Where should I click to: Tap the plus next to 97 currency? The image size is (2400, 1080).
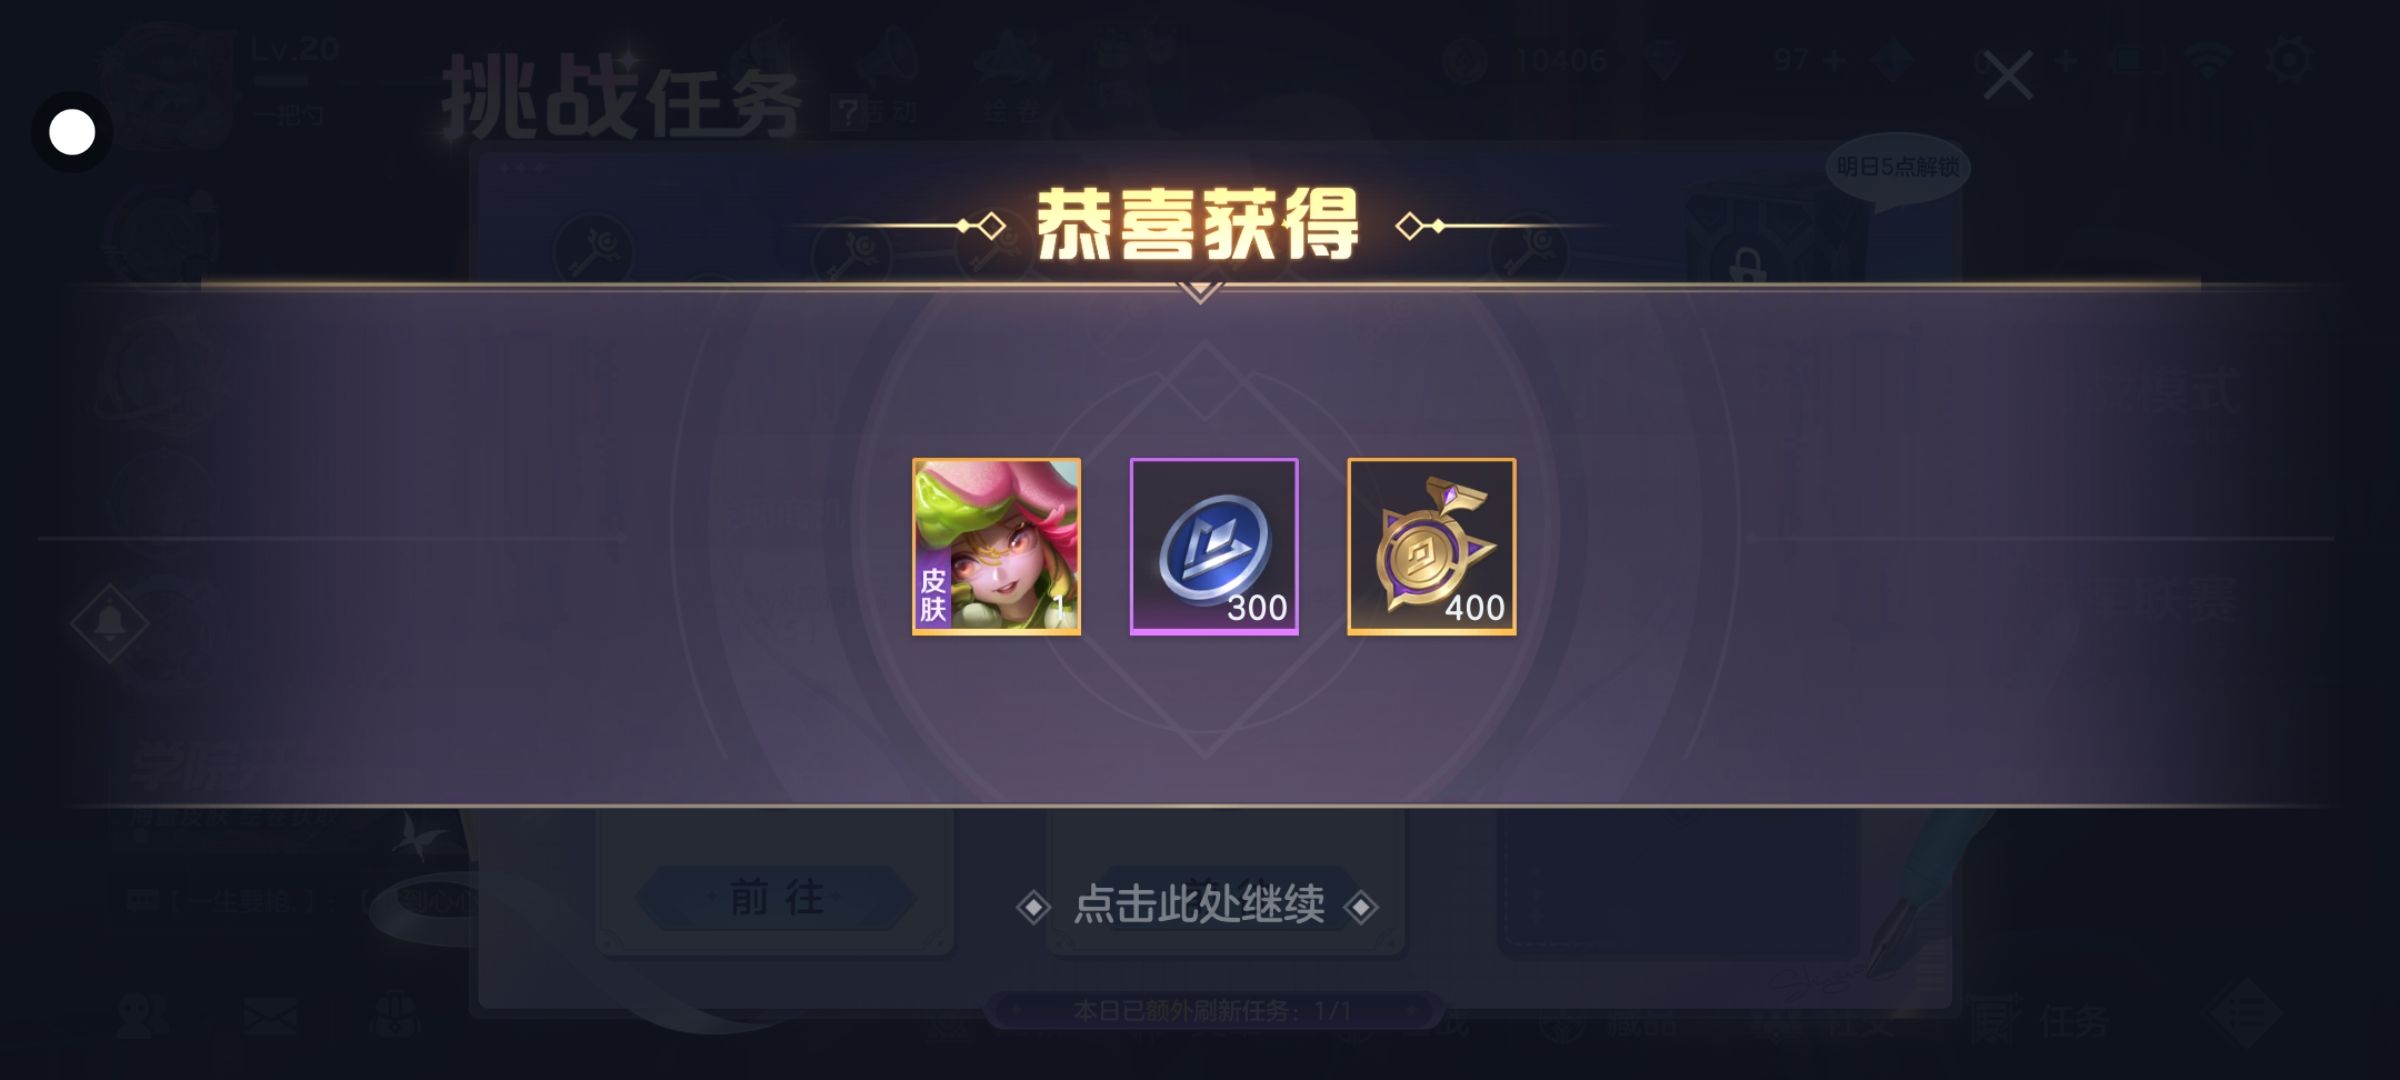point(1833,62)
